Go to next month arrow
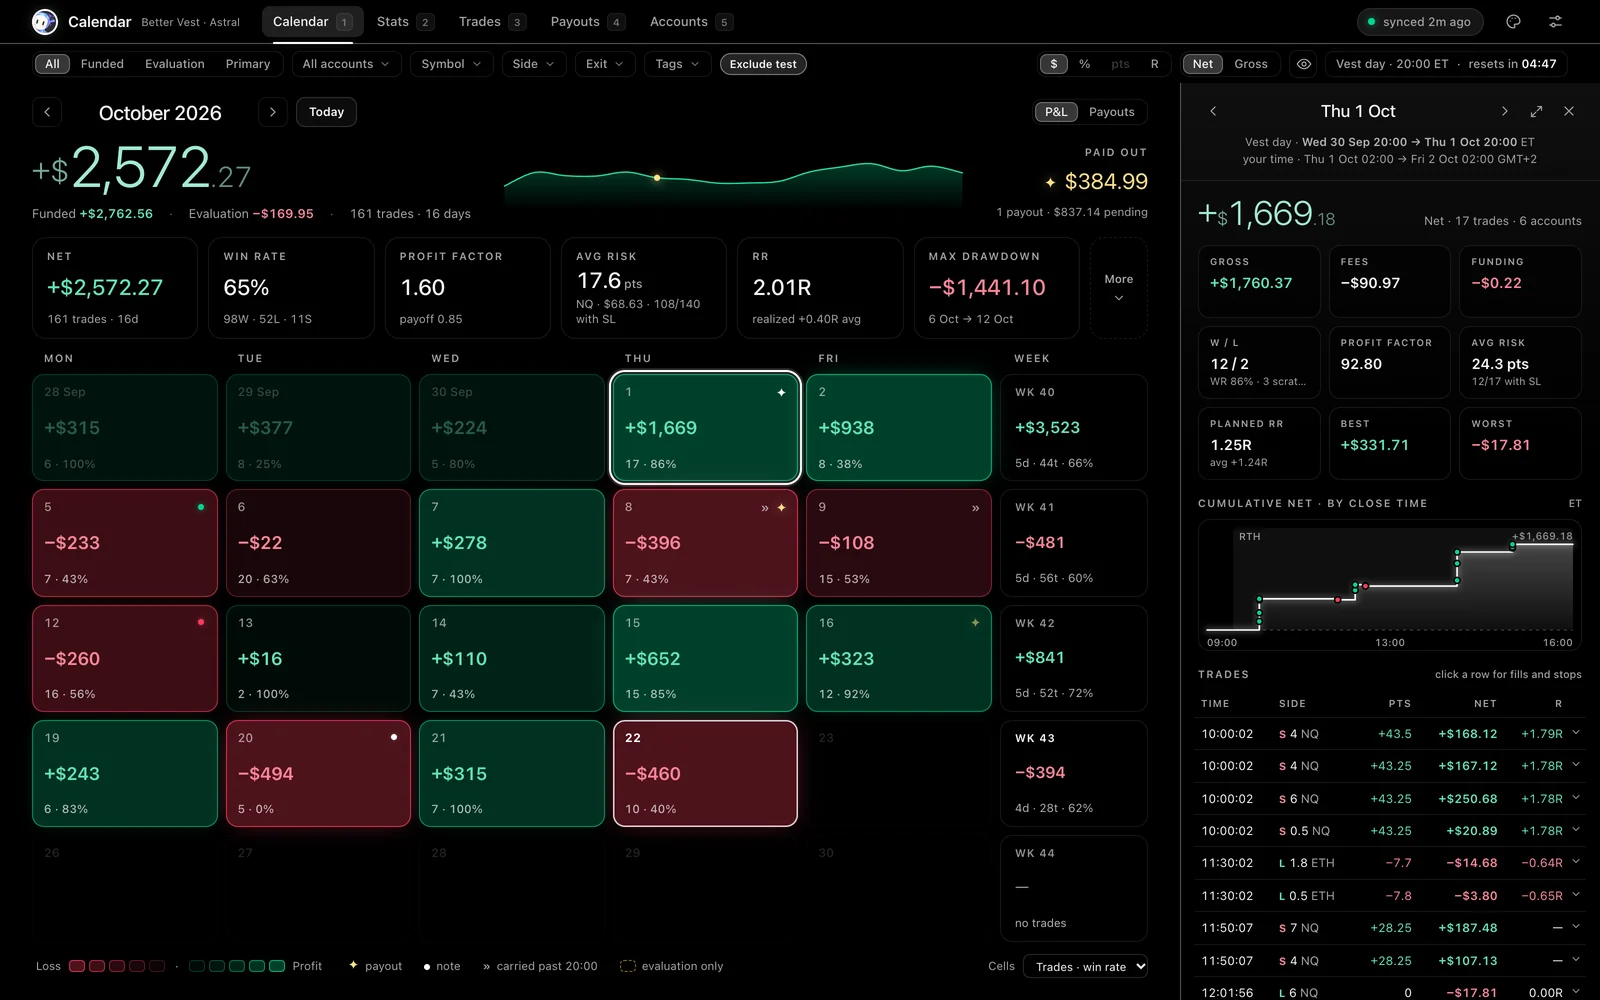The height and width of the screenshot is (1000, 1600). (x=272, y=112)
